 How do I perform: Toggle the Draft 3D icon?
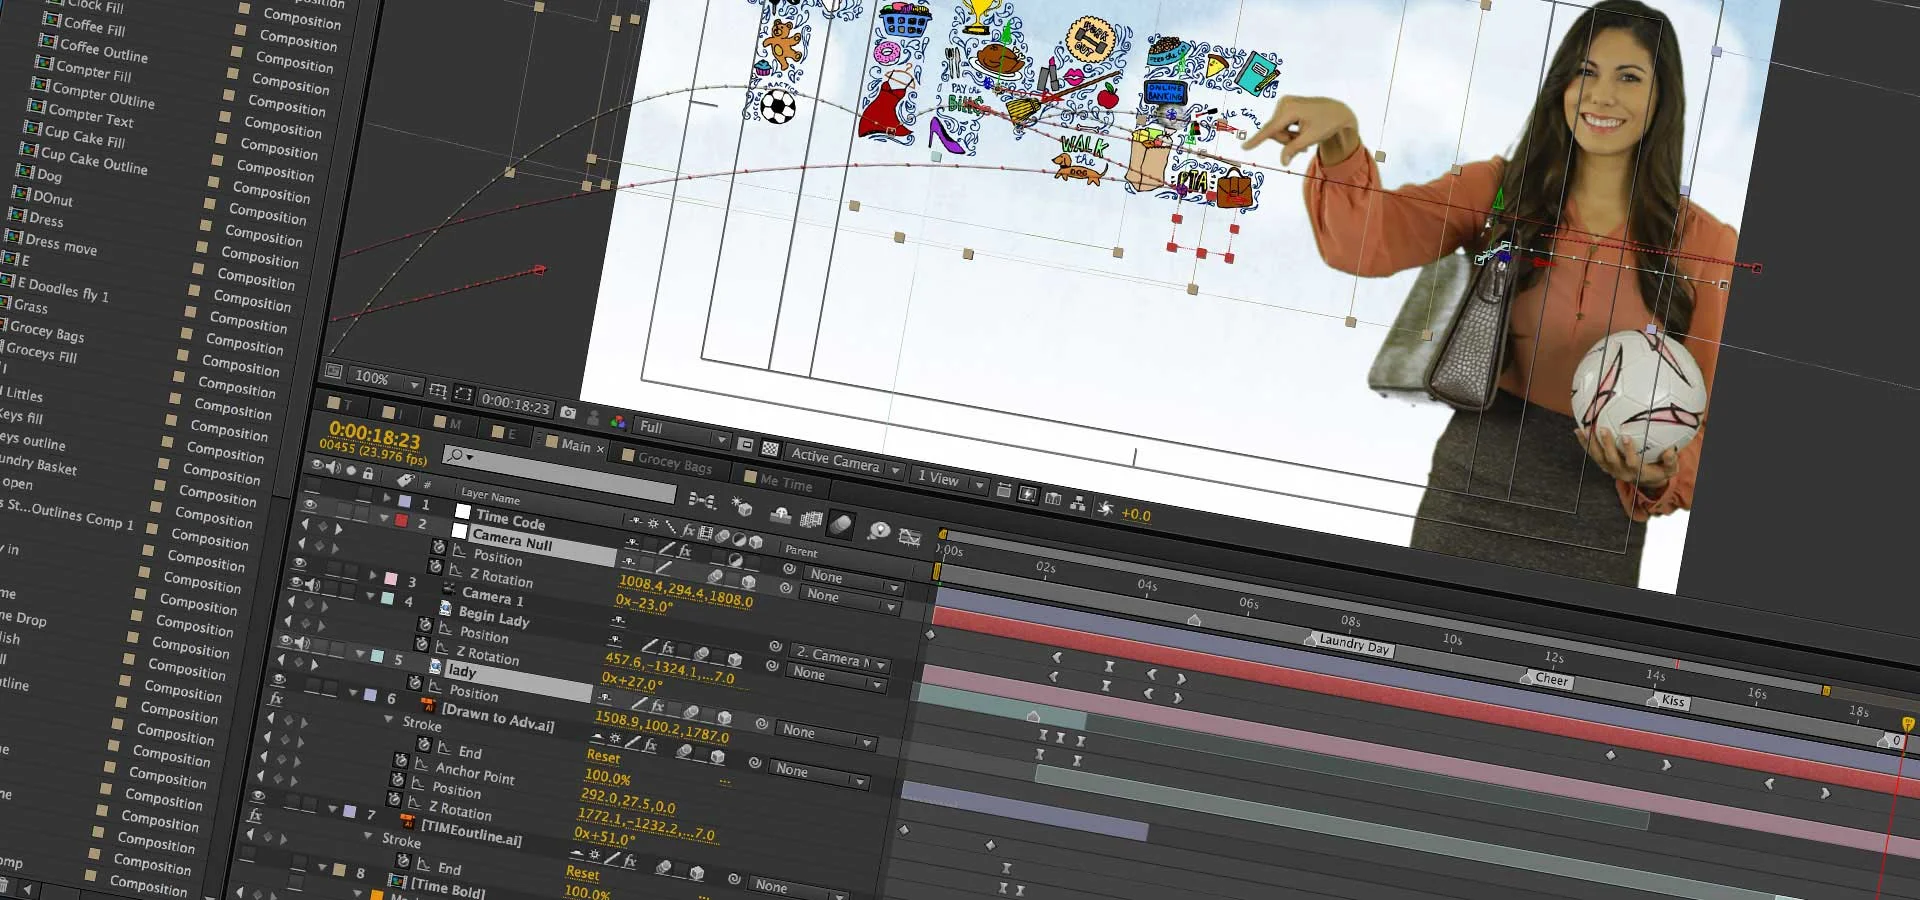(x=741, y=506)
